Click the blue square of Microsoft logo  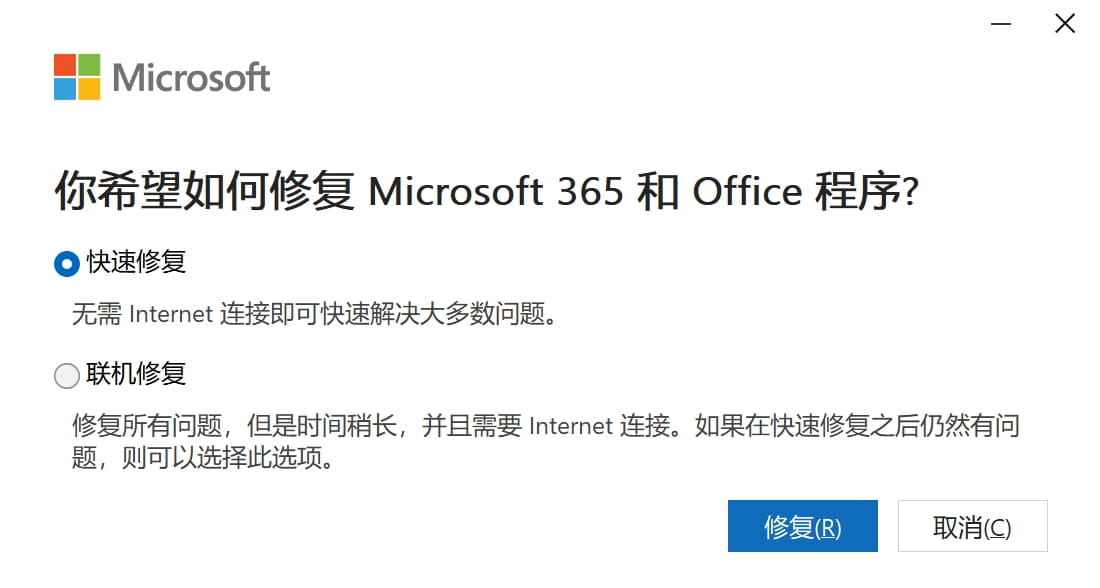click(x=65, y=89)
